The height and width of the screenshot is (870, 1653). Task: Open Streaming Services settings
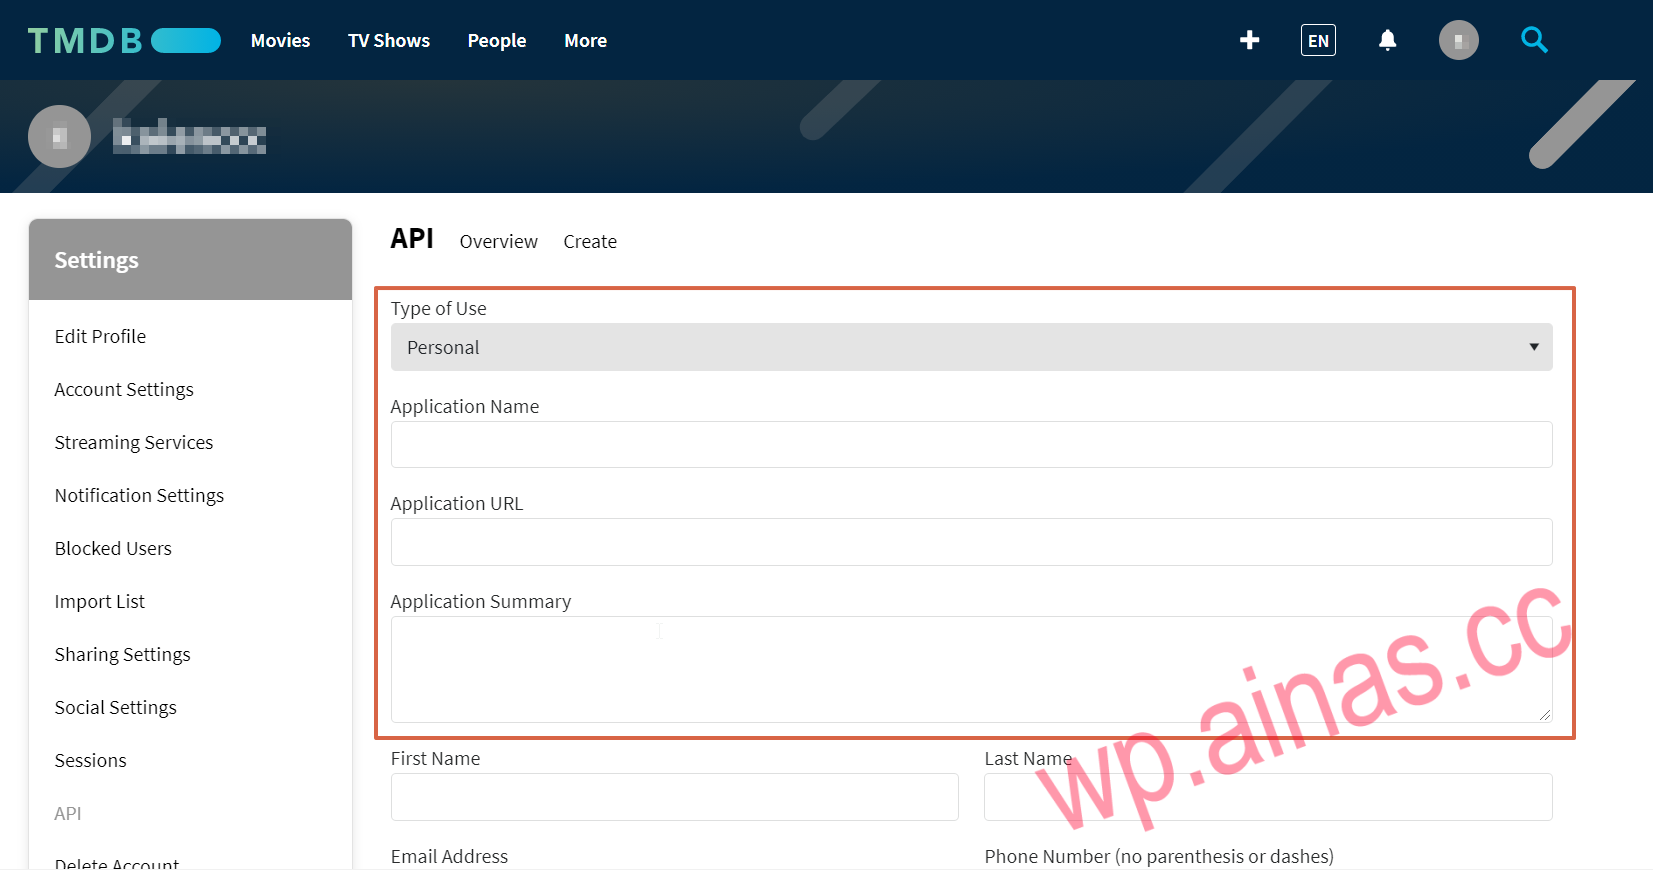point(134,443)
